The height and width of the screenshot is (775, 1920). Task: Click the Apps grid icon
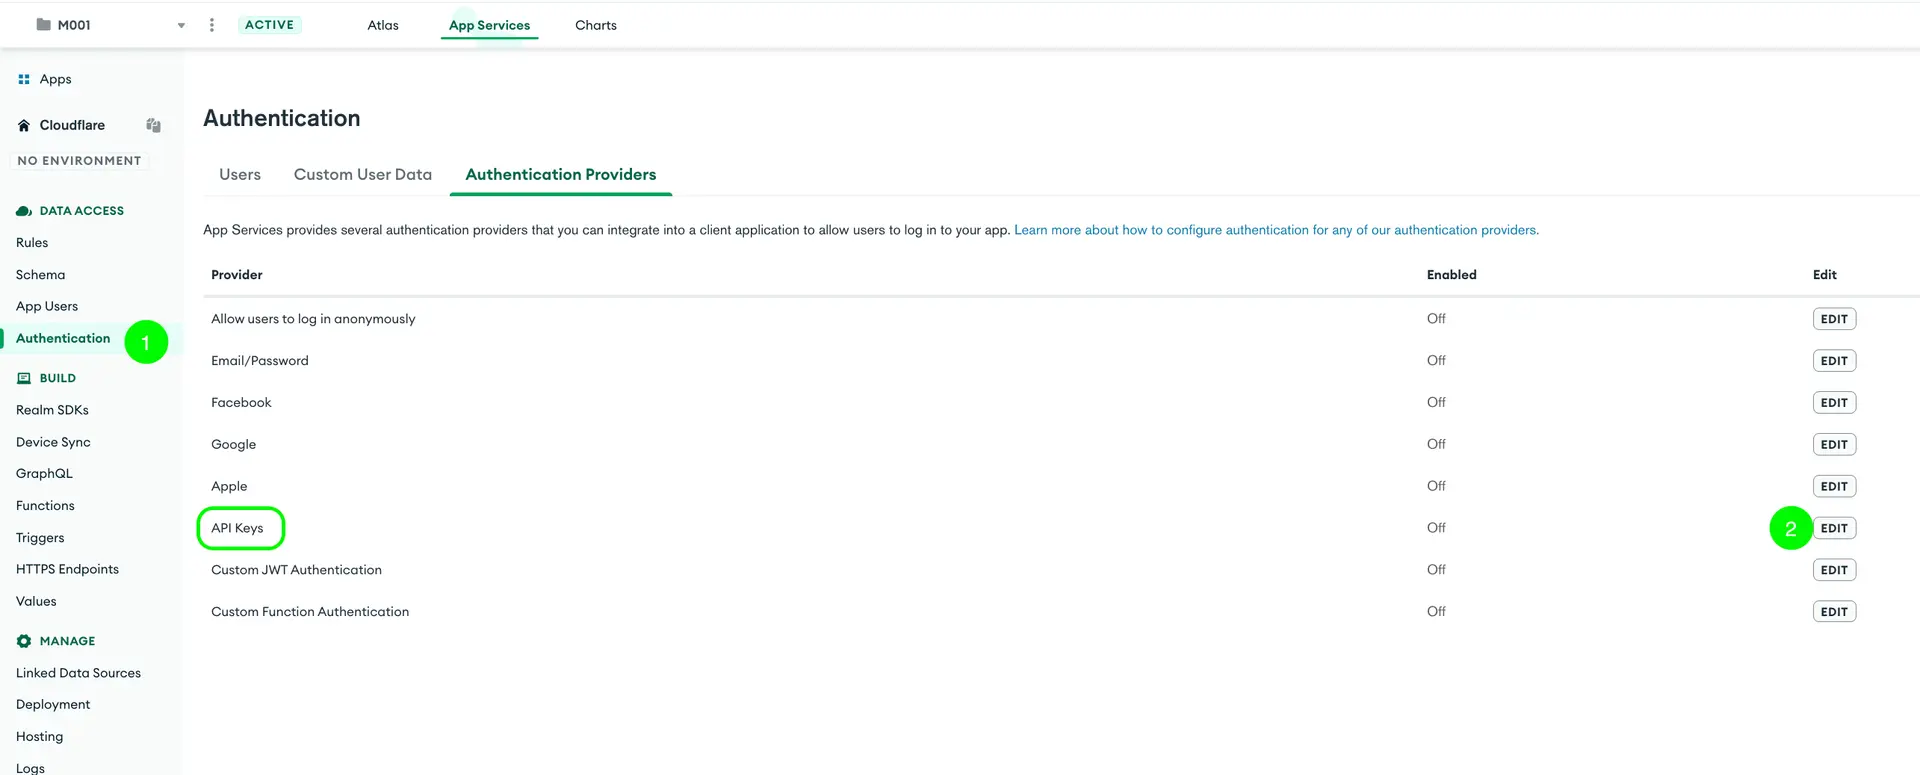pos(24,79)
